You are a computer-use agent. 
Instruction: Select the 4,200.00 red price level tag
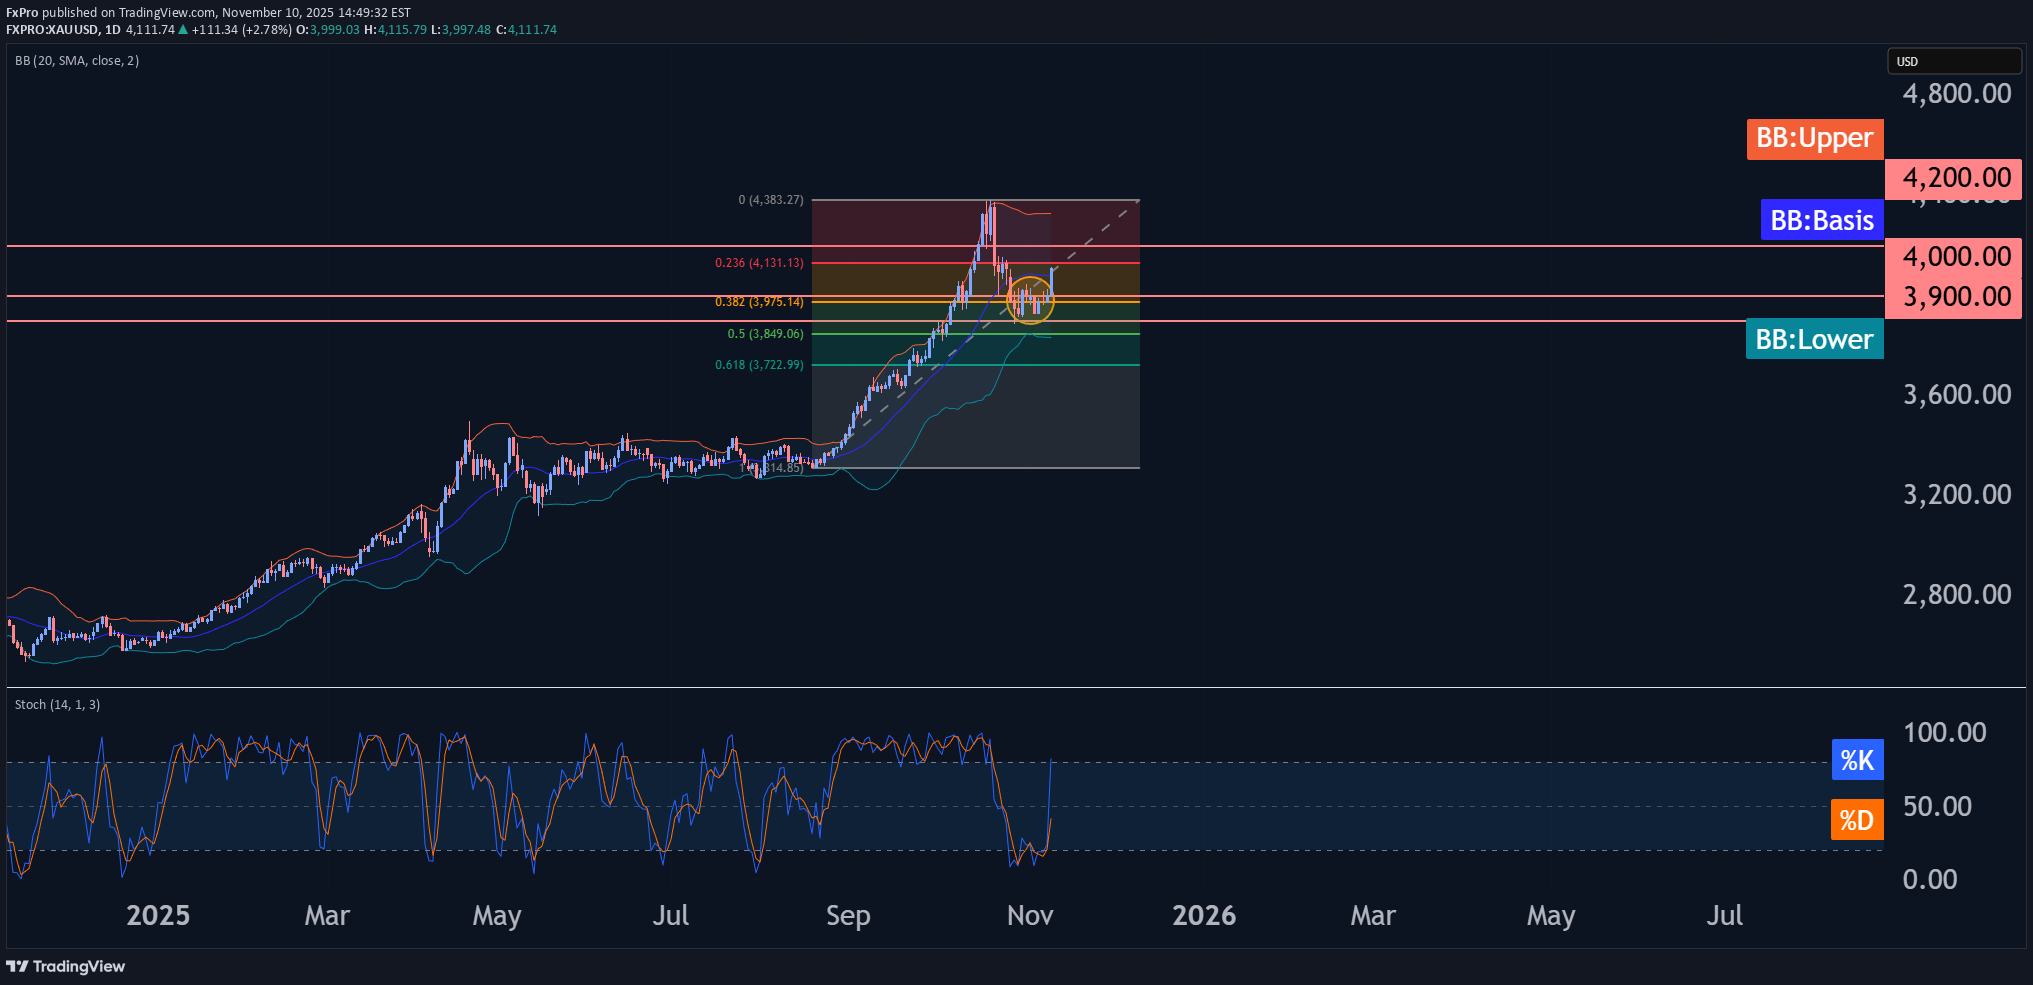1955,178
